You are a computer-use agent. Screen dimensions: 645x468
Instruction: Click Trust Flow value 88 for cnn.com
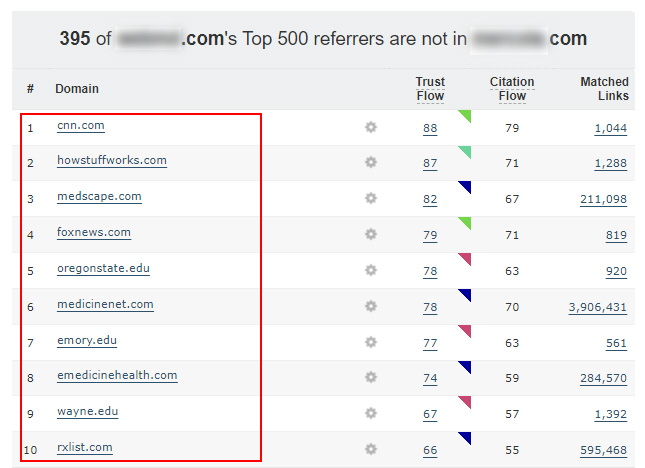[x=430, y=128]
